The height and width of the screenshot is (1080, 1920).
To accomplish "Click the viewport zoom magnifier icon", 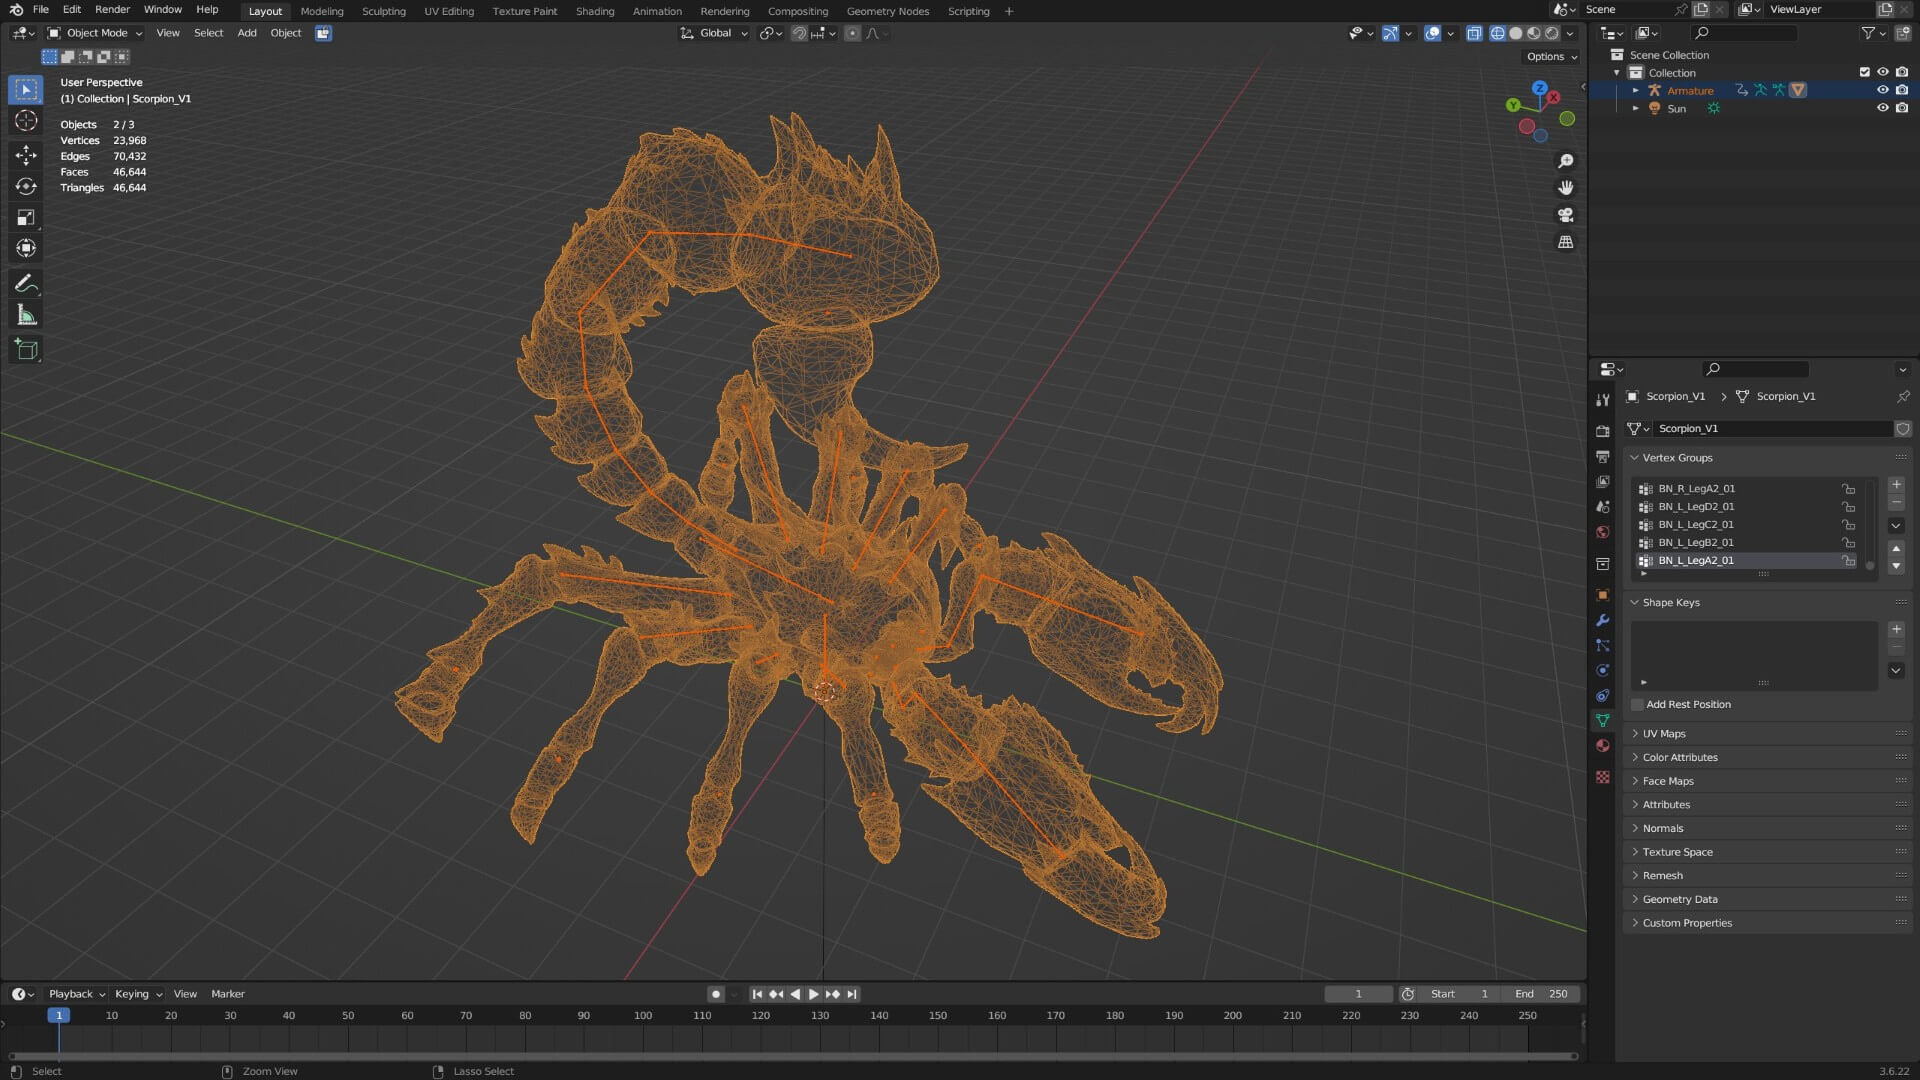I will 1566,161.
